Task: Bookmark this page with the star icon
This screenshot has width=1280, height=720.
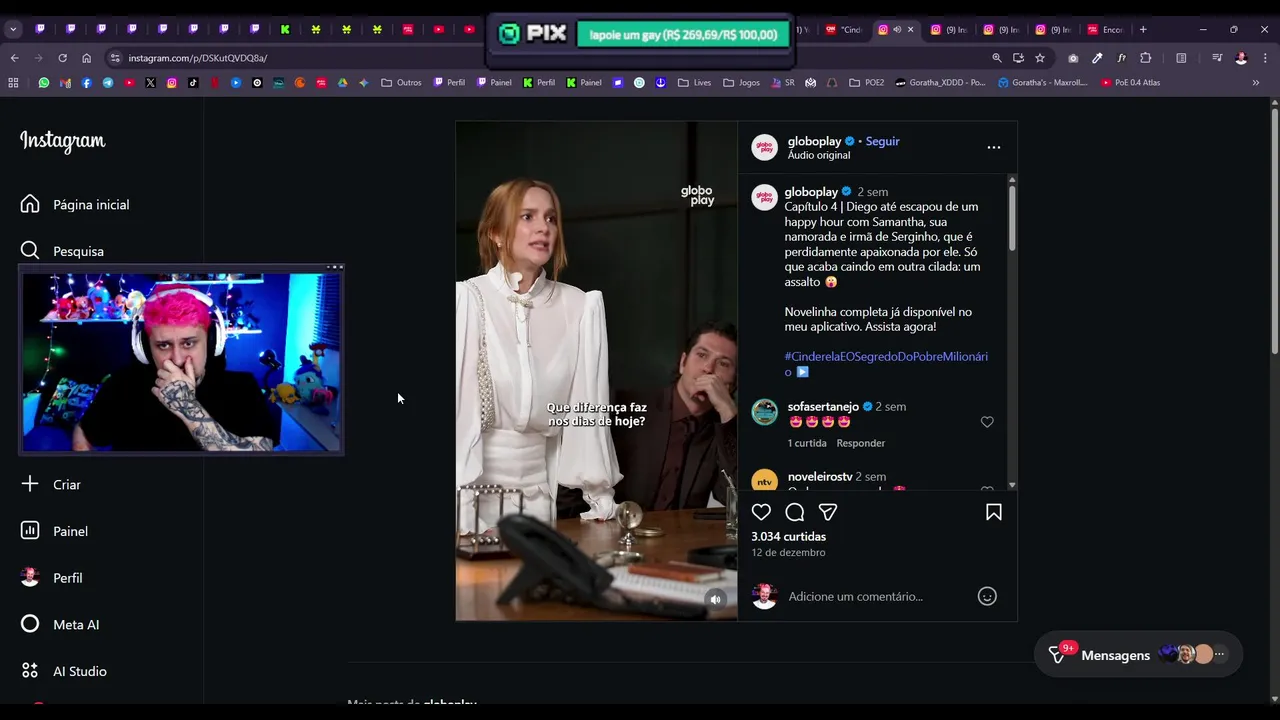Action: 1040,58
